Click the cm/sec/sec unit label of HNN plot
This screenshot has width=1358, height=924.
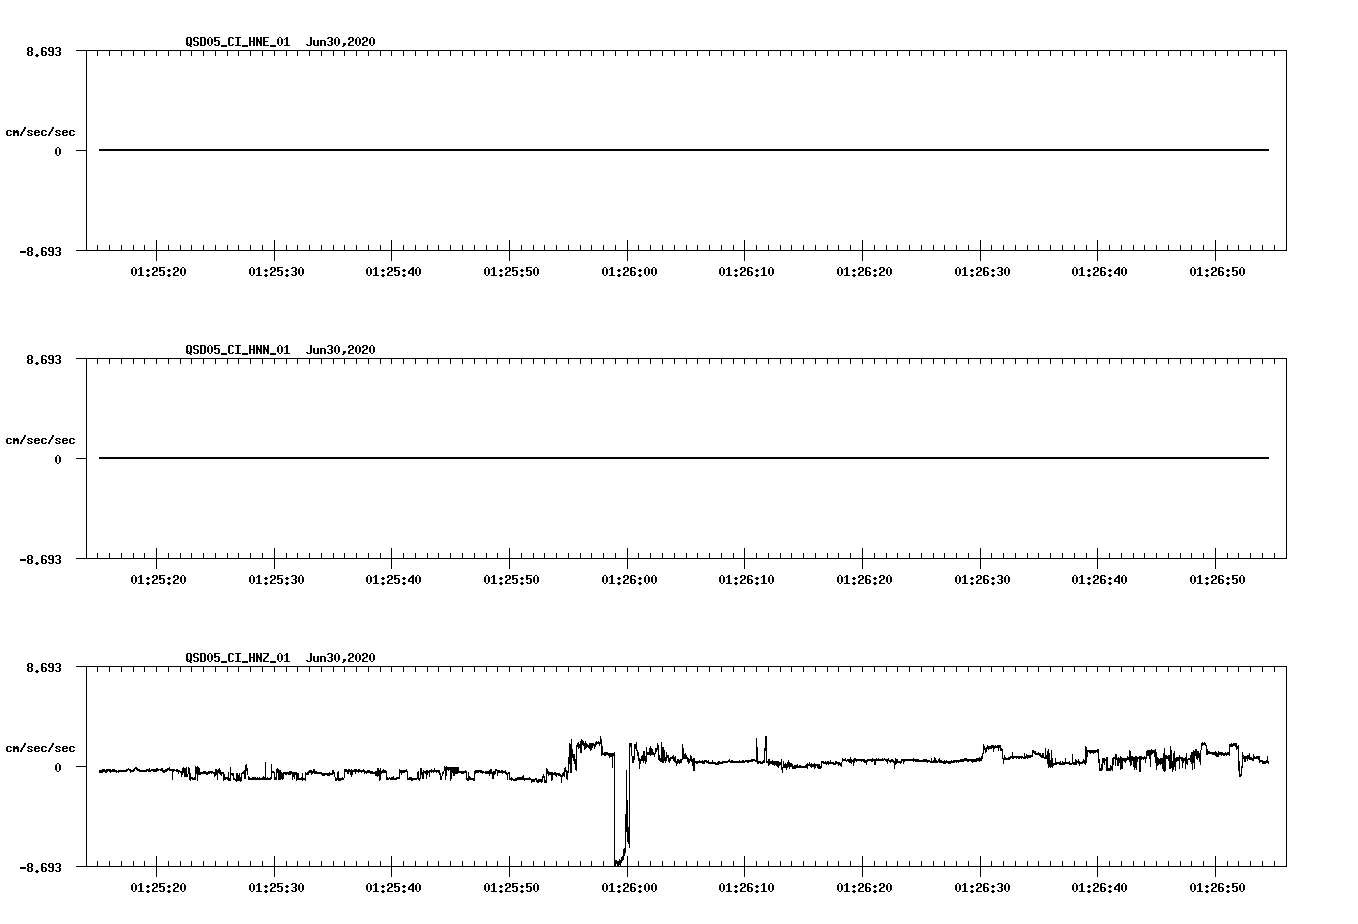pos(40,440)
